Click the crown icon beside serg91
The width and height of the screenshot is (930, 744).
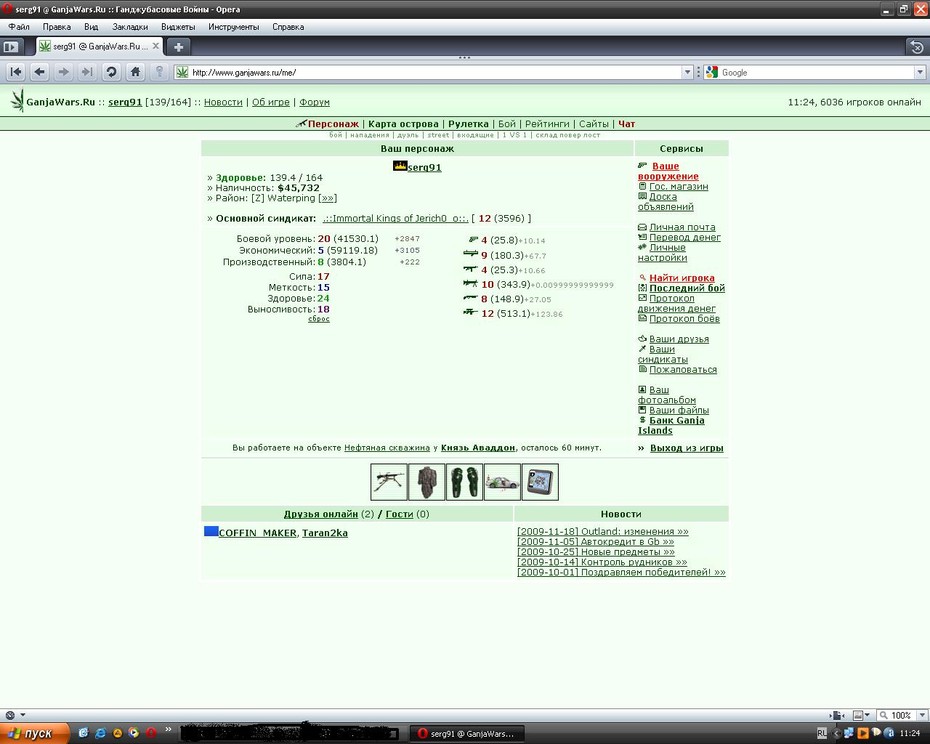400,166
